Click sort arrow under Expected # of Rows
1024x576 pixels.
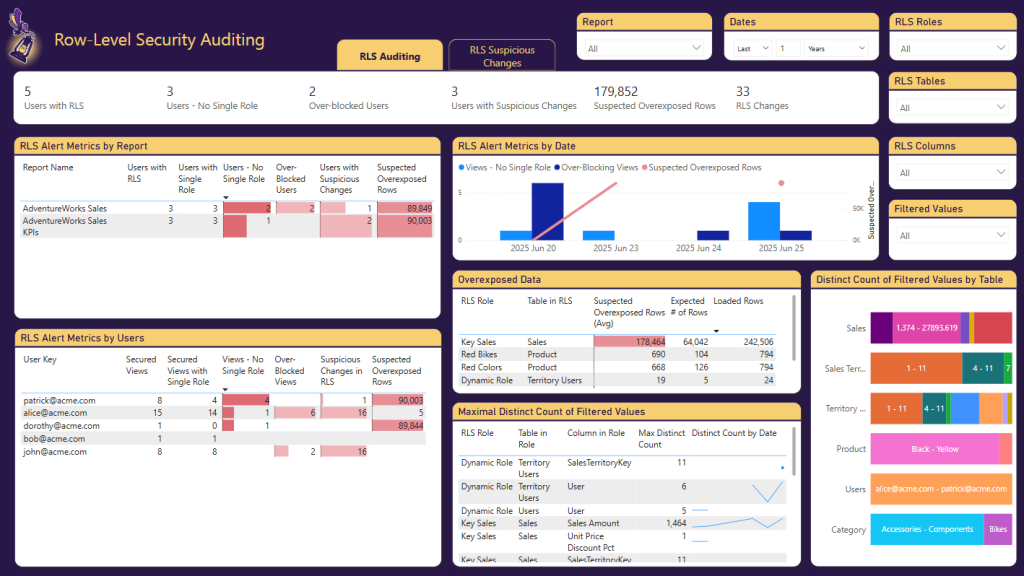click(716, 329)
